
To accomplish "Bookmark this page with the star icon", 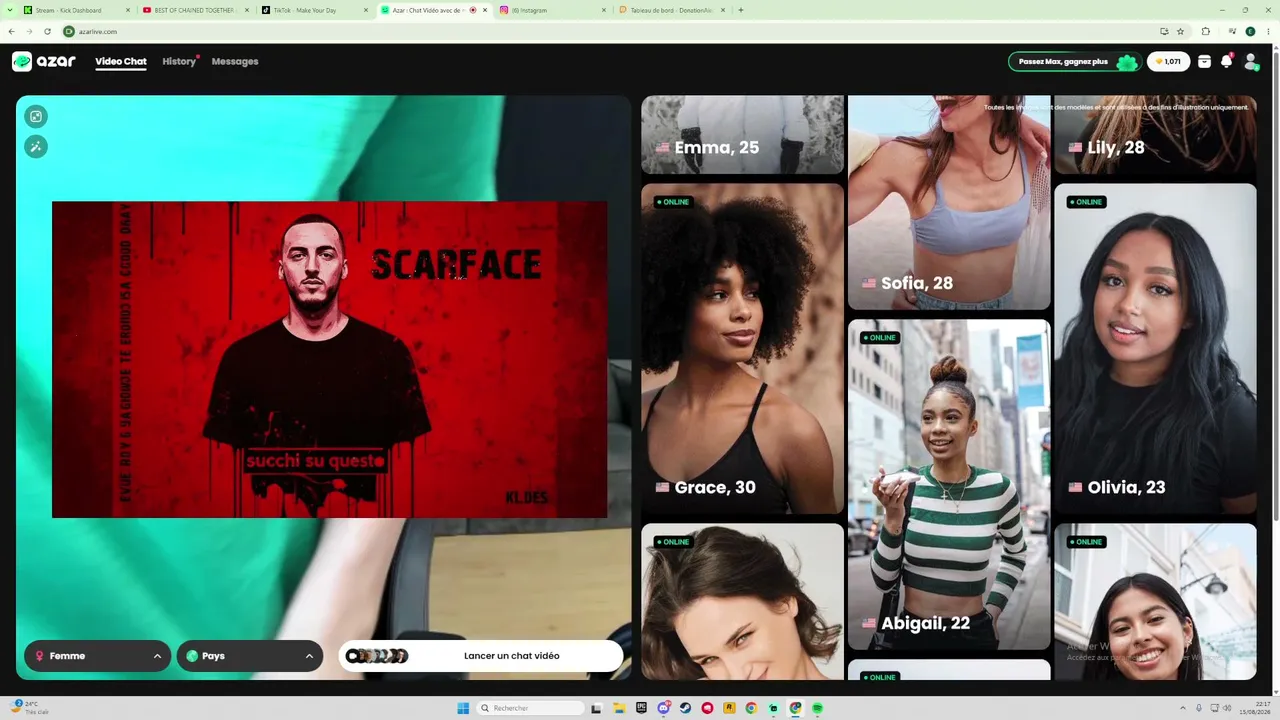I will coord(1180,32).
